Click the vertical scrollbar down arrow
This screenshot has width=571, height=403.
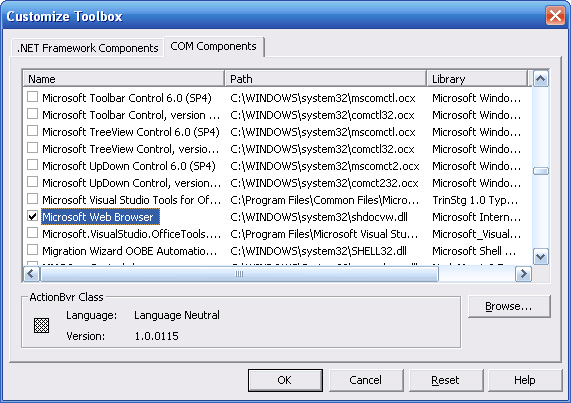point(541,257)
